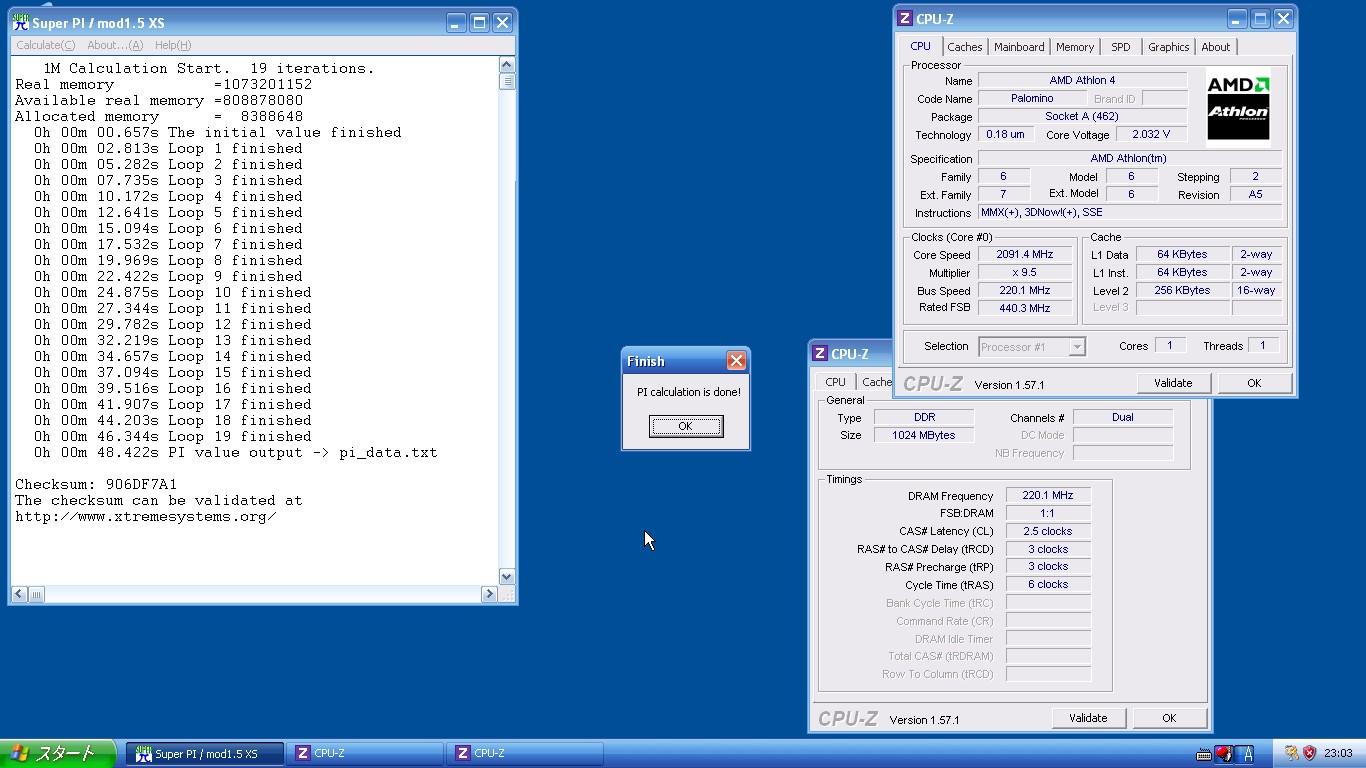1366x768 pixels.
Task: Confirm PI calculation done with OK
Action: pyautogui.click(x=685, y=426)
